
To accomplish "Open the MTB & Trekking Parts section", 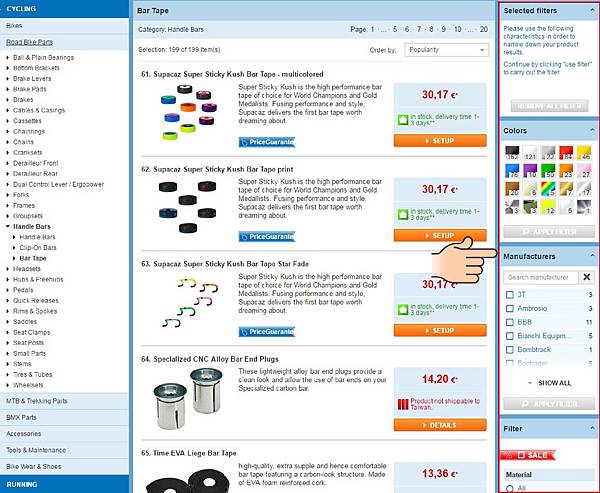I will [x=64, y=401].
